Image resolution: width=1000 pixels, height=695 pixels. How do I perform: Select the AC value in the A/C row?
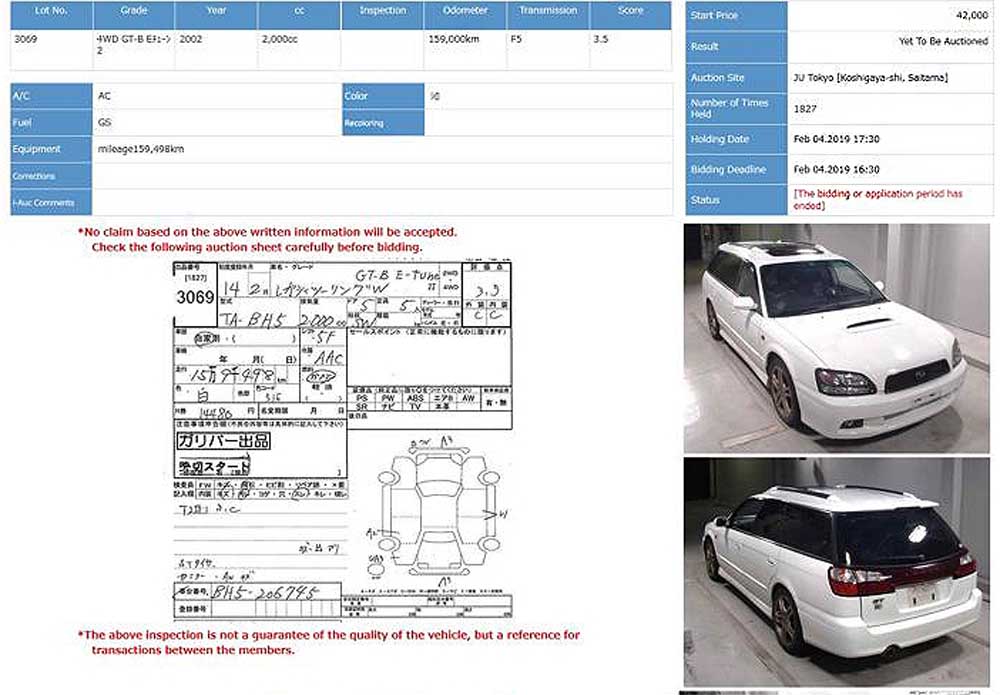pos(105,96)
